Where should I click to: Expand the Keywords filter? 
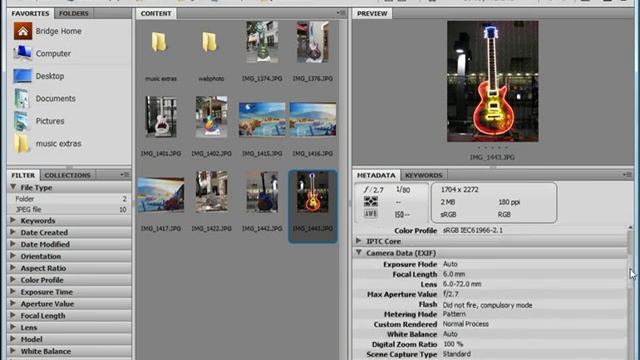(x=13, y=220)
